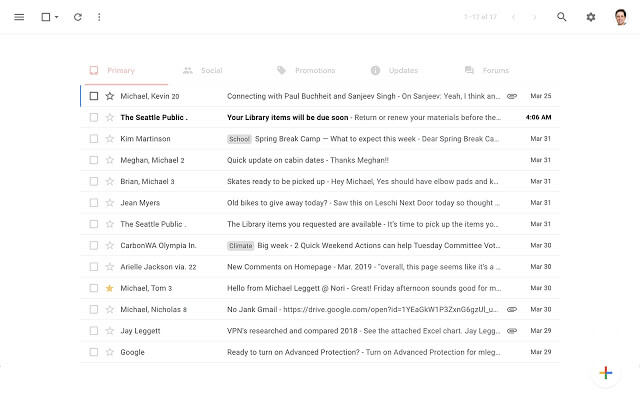
Task: Click the search magnifier icon
Action: tap(562, 17)
